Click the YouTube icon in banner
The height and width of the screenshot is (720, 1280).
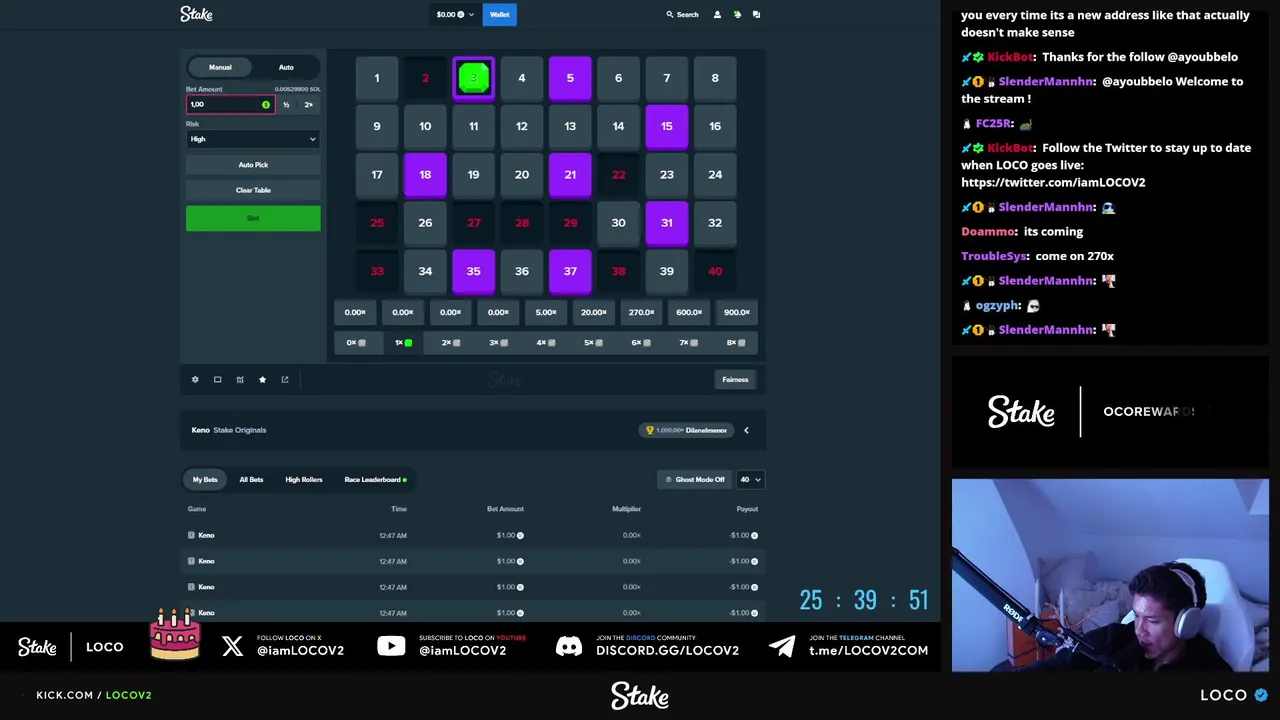(x=391, y=646)
